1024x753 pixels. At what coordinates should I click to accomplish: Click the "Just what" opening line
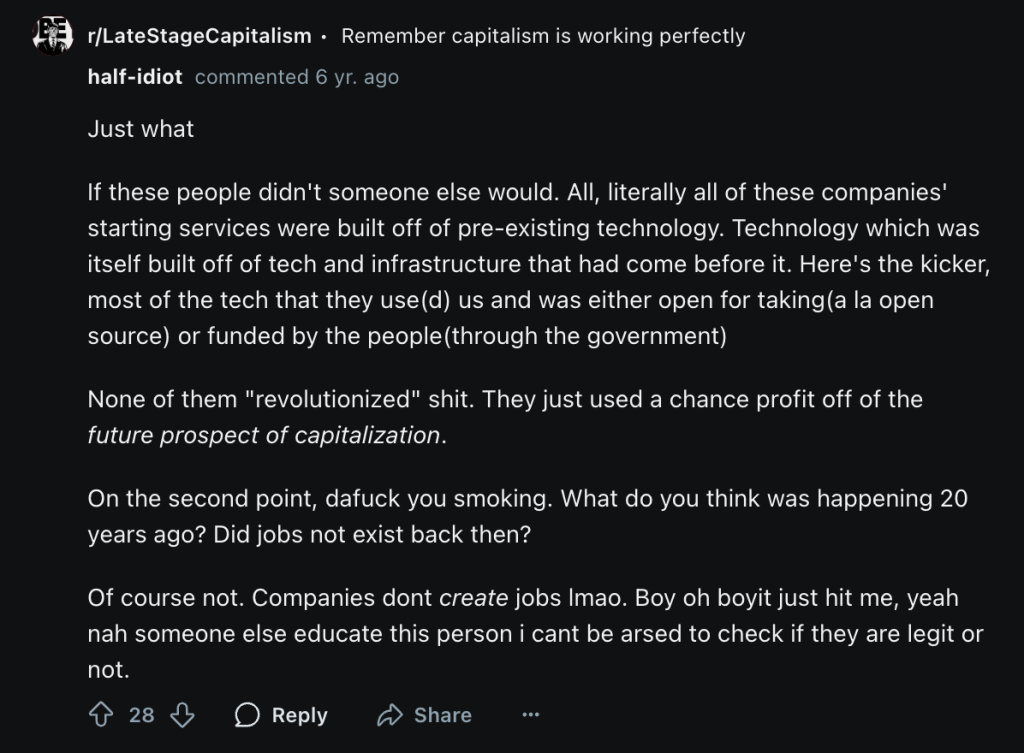pyautogui.click(x=141, y=129)
